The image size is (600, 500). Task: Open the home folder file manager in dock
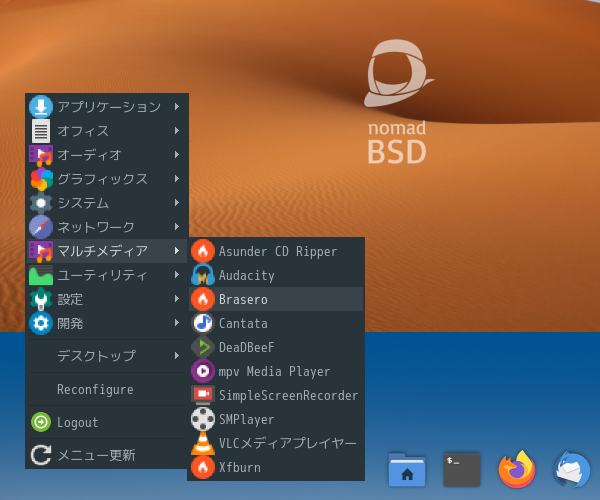[407, 470]
